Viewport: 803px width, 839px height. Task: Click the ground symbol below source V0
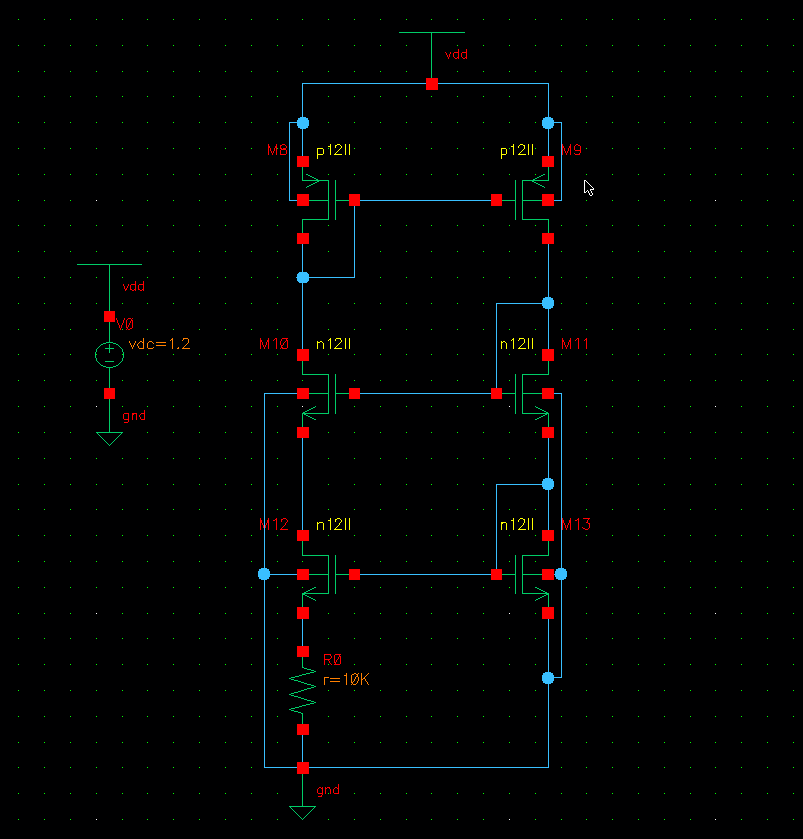coord(109,437)
